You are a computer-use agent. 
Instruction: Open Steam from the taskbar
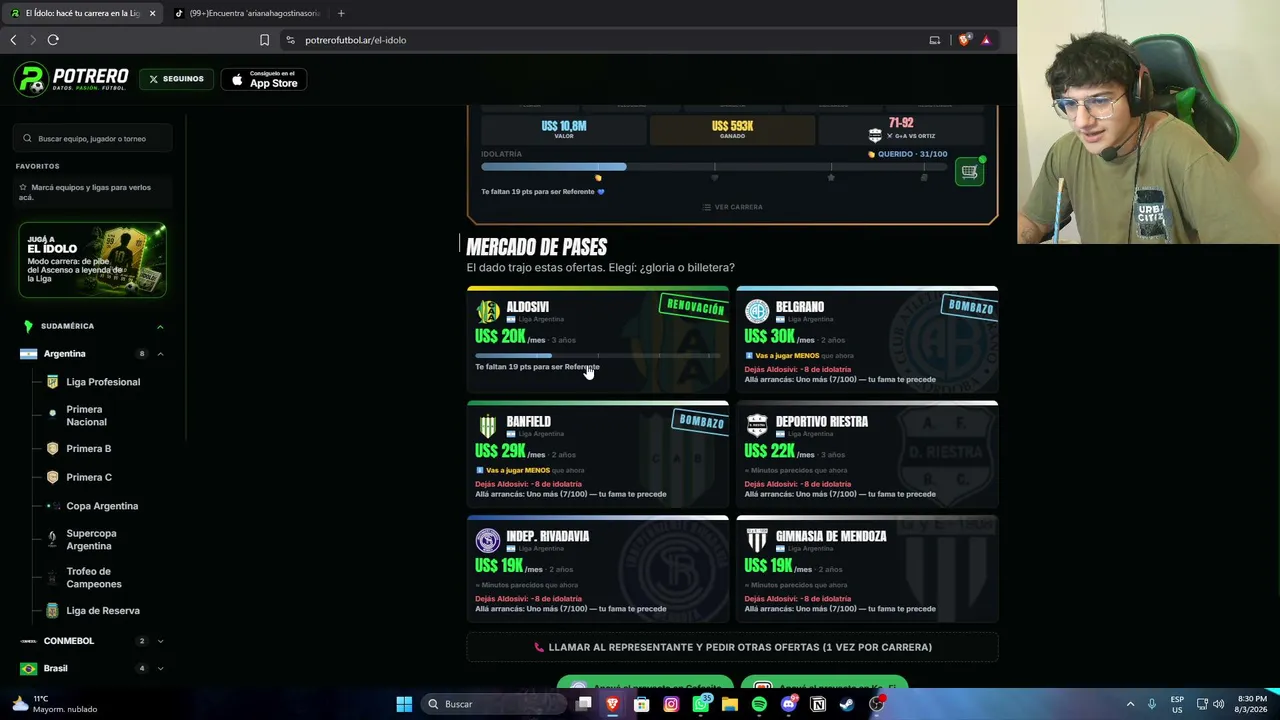click(847, 704)
